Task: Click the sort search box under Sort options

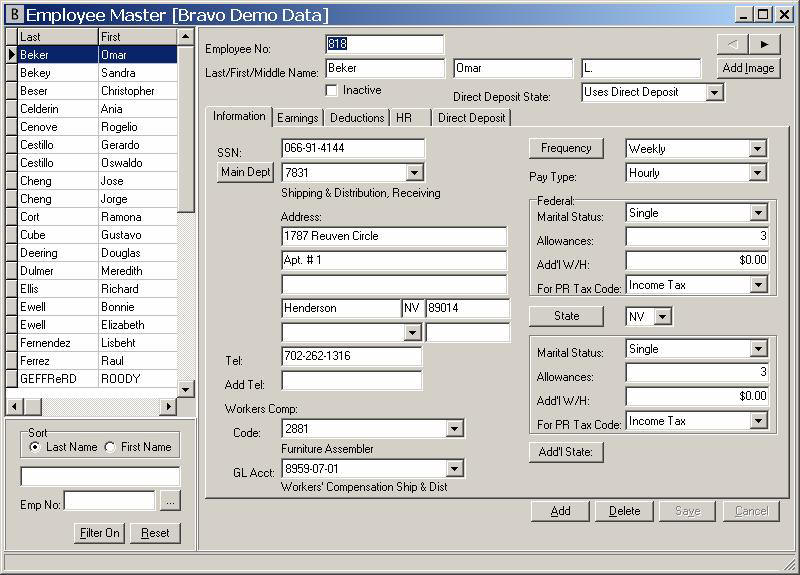Action: (x=100, y=476)
